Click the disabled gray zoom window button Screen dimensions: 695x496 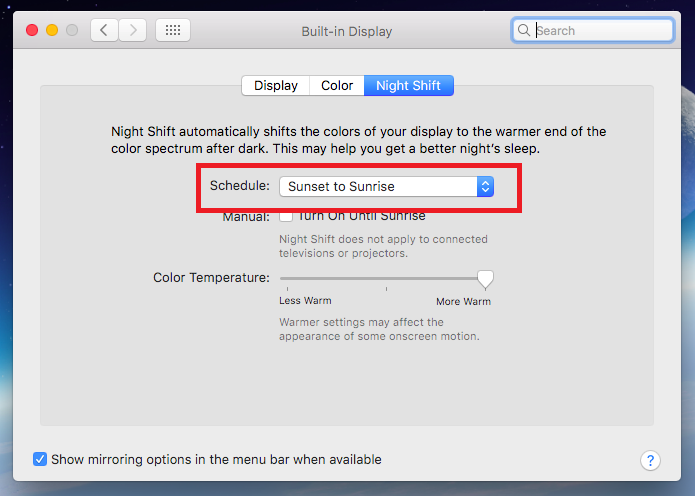point(72,30)
